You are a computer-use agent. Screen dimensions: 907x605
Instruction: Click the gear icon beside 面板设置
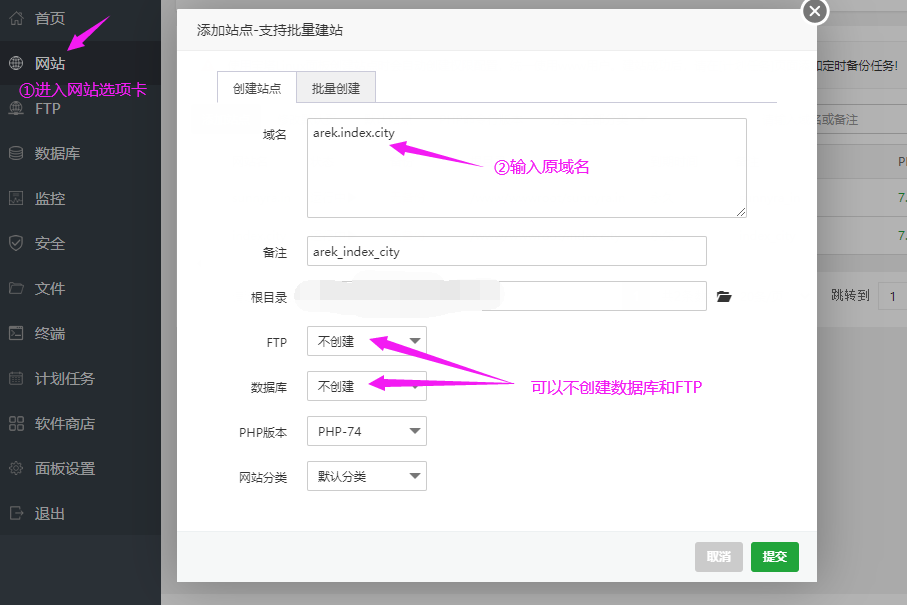click(x=16, y=468)
